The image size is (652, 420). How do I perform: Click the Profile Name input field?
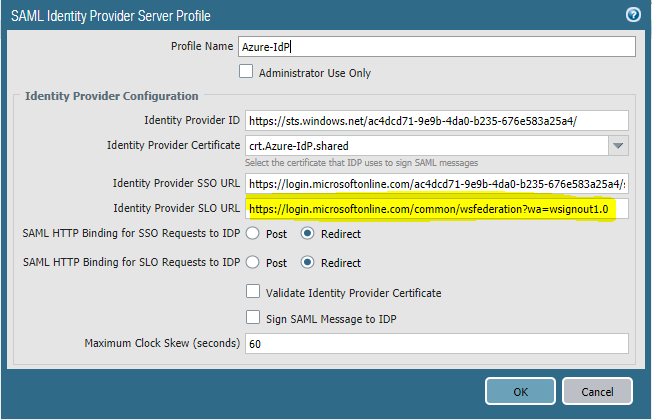click(437, 47)
